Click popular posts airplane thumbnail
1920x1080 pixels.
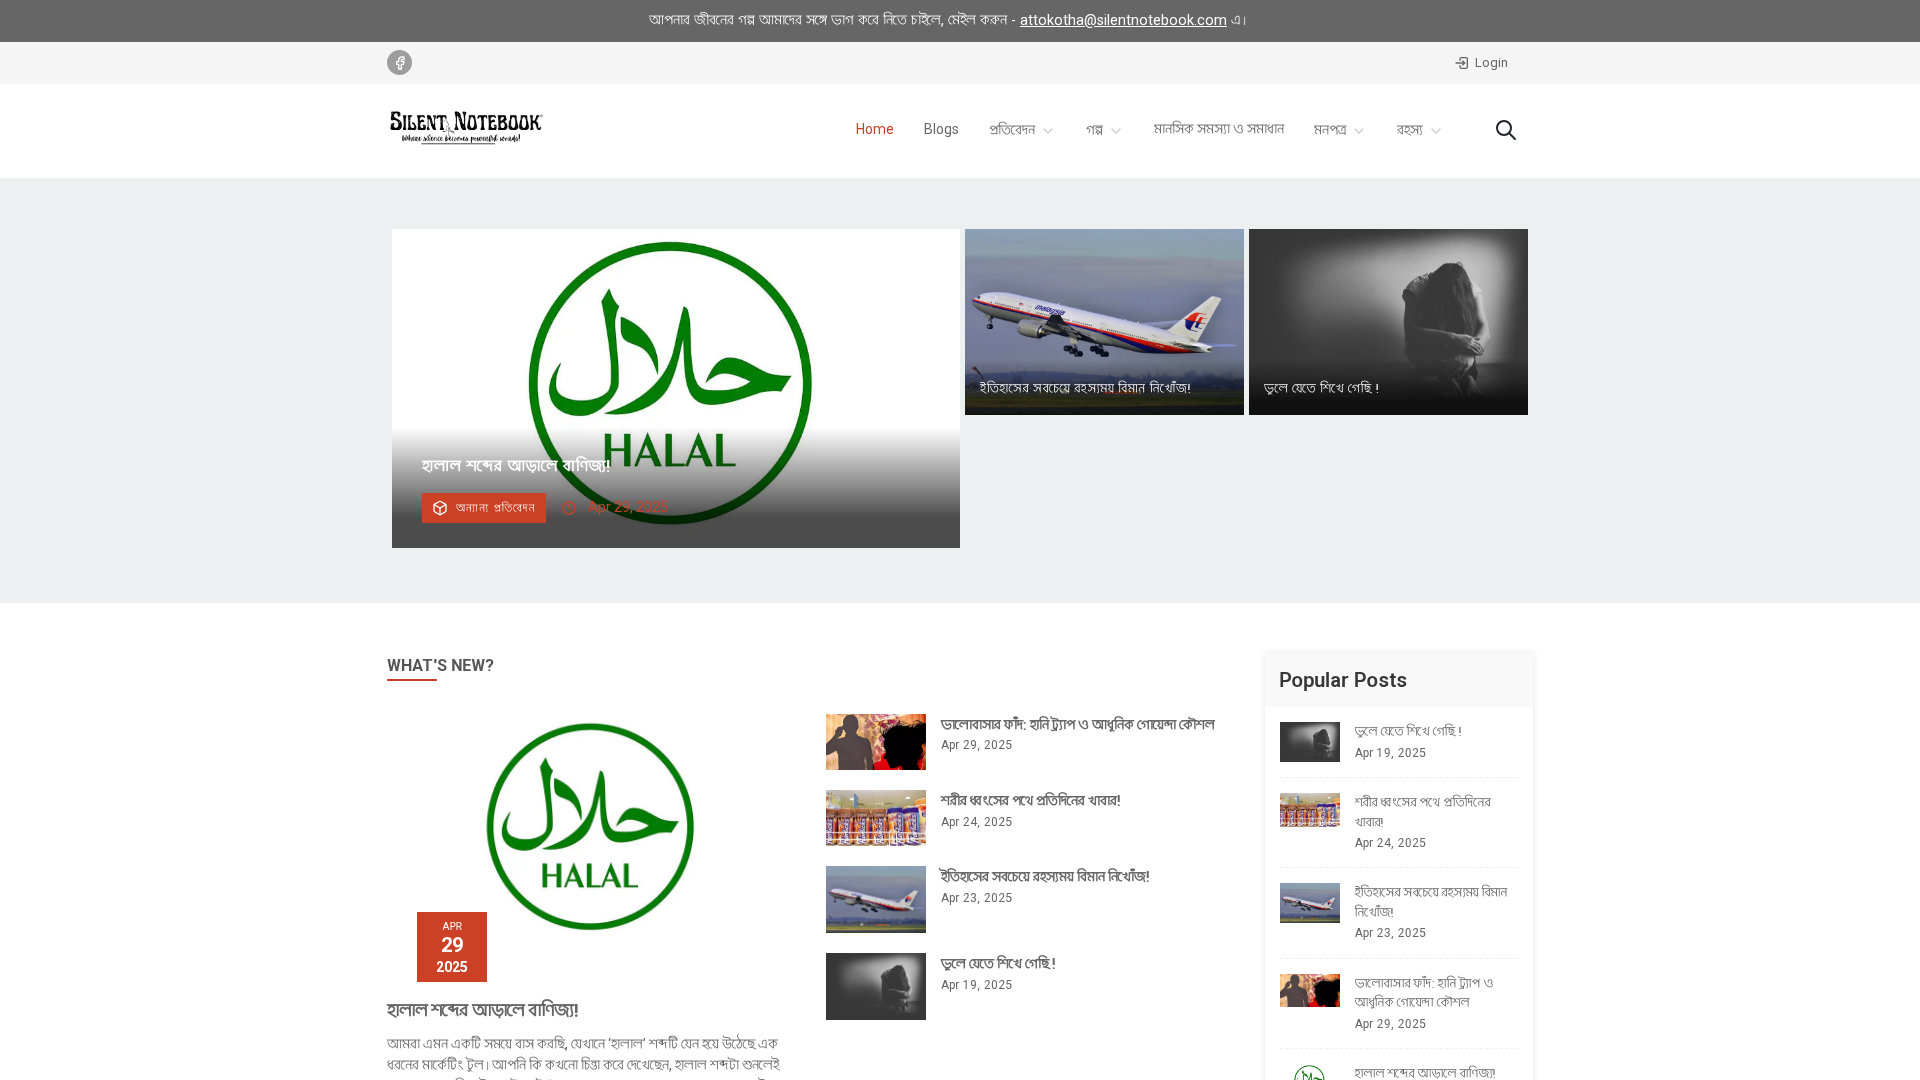coord(1310,903)
